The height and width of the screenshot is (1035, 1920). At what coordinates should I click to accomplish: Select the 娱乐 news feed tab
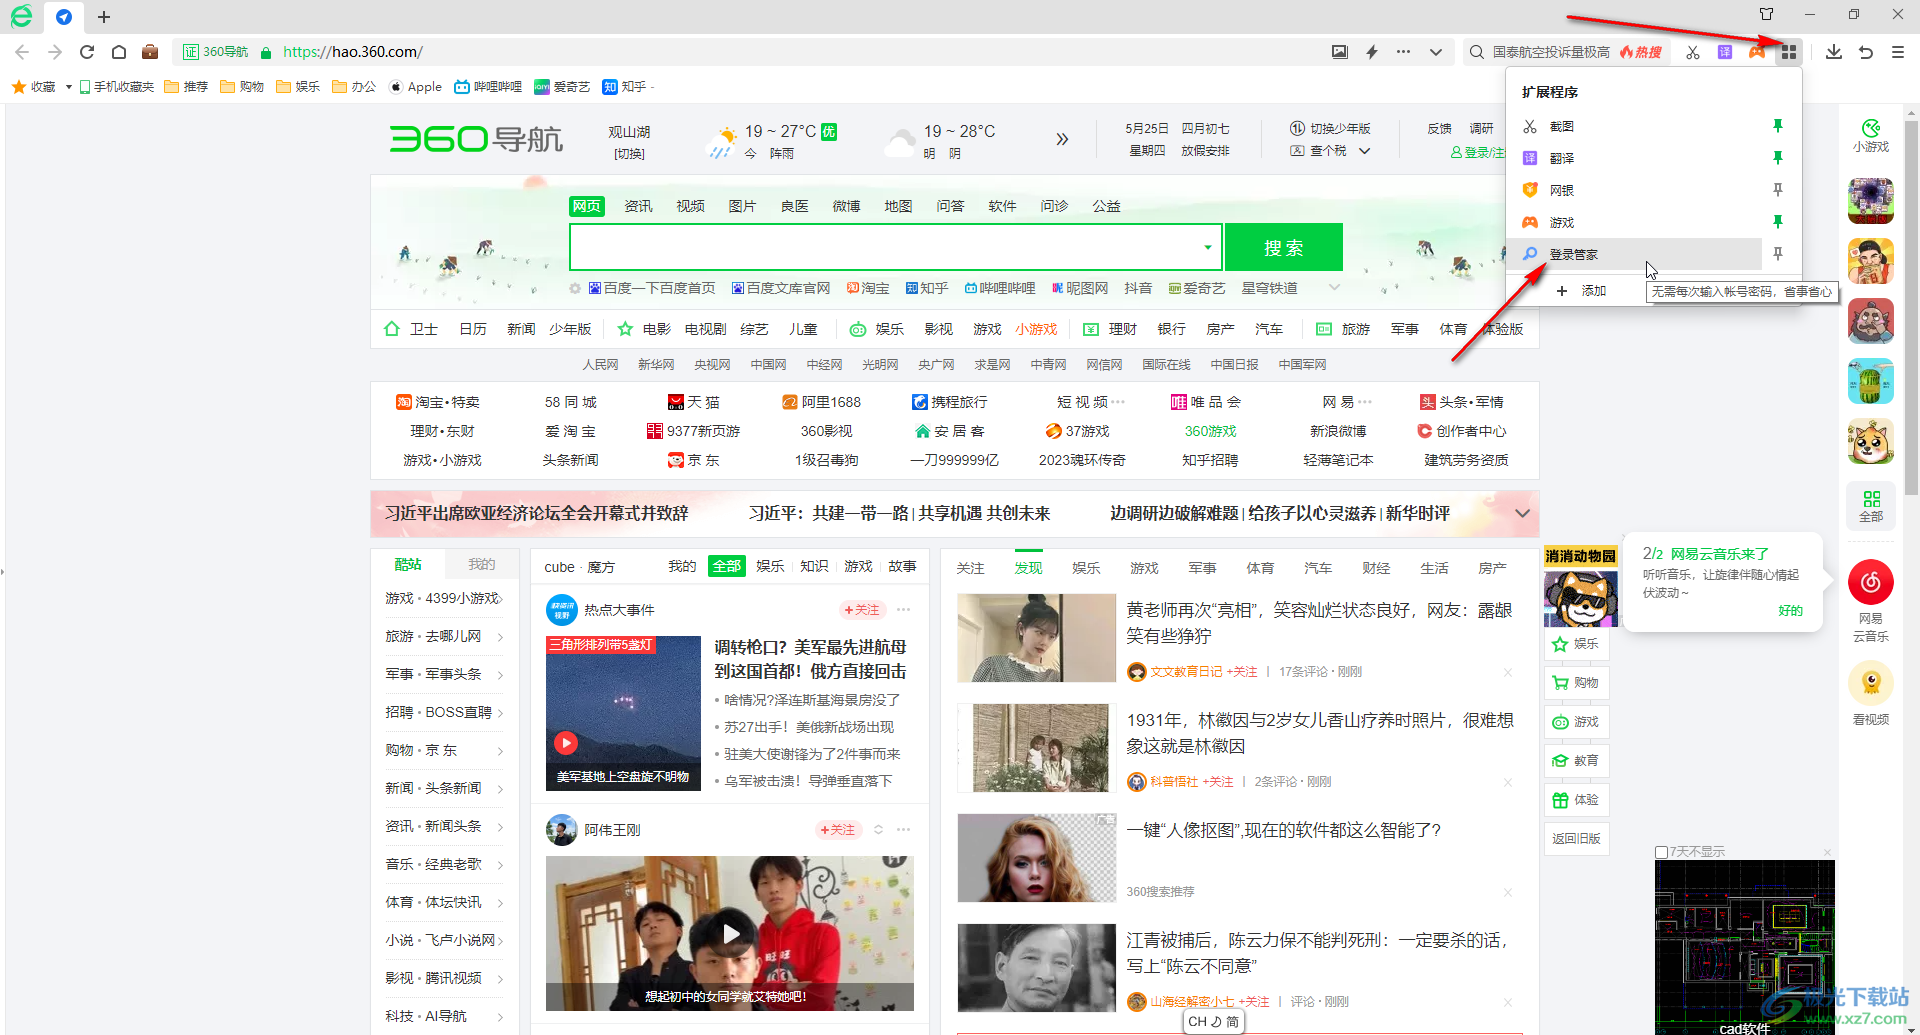1086,568
